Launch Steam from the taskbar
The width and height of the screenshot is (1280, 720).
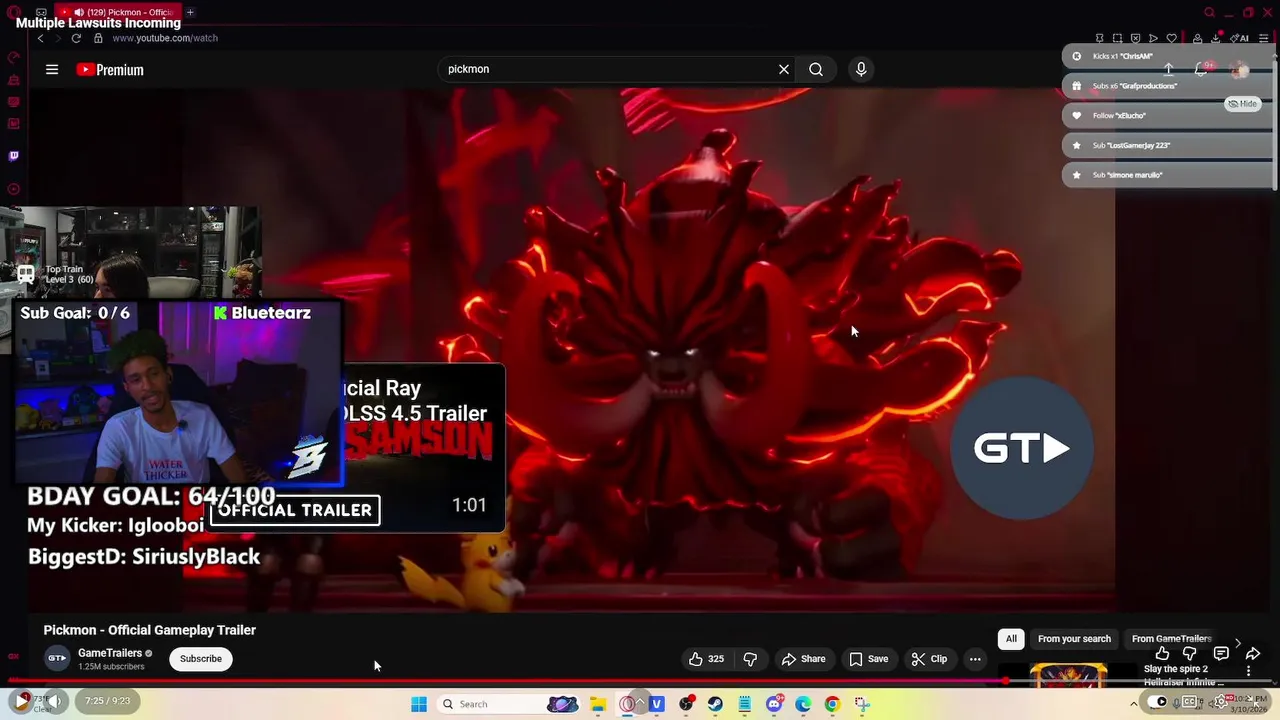point(715,704)
